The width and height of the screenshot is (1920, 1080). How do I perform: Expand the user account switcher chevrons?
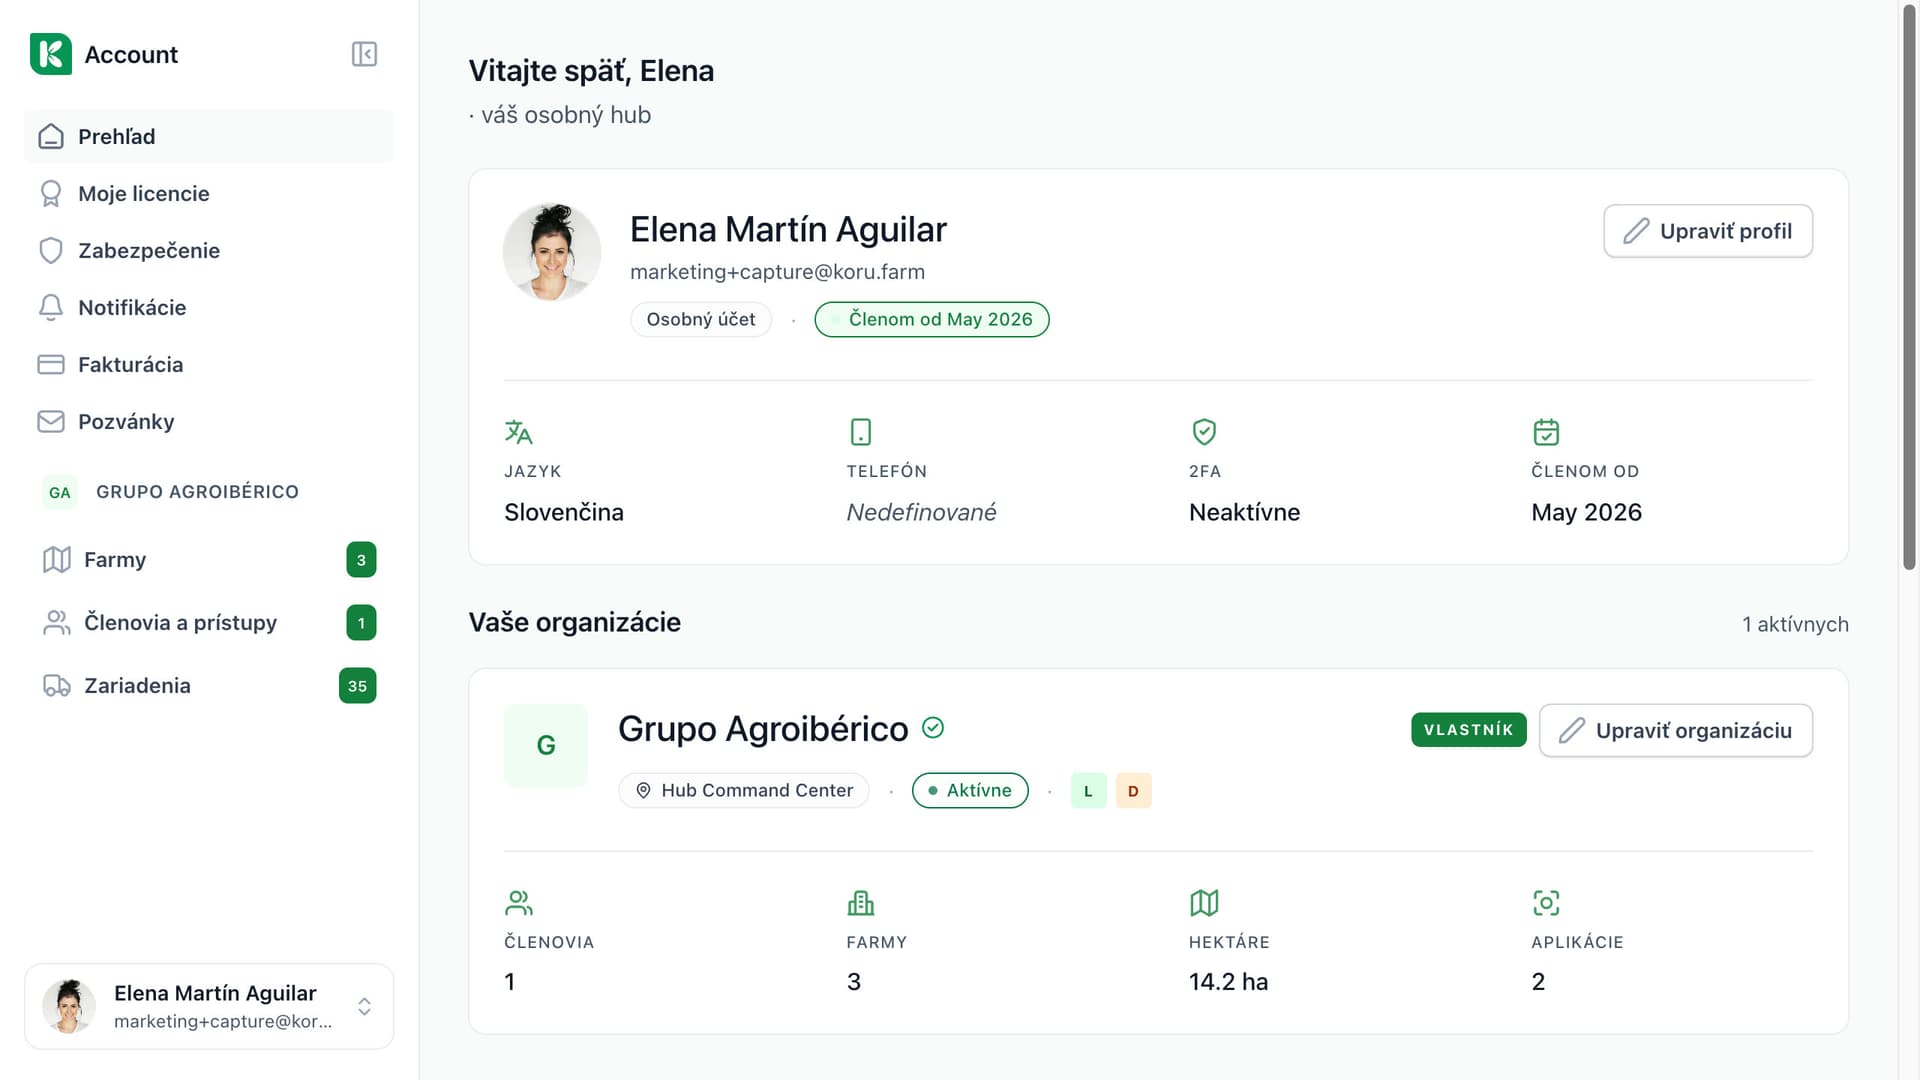(x=365, y=1006)
